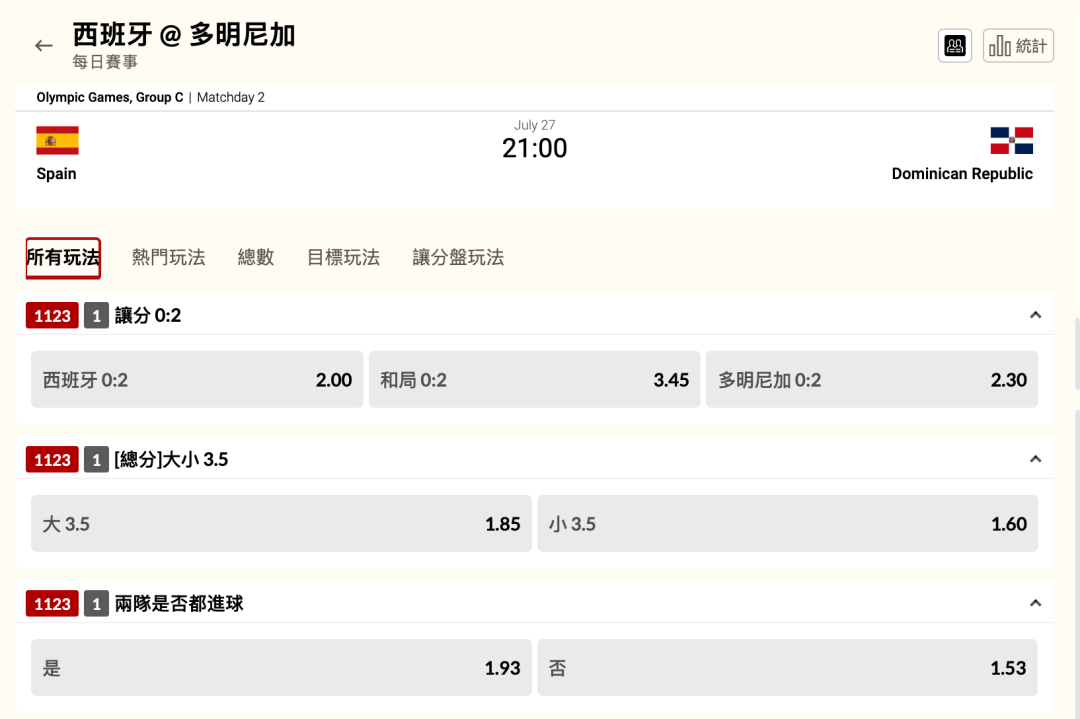Click the red 1123 badge beside 讓分 0:2
Image resolution: width=1080 pixels, height=719 pixels.
(52, 316)
